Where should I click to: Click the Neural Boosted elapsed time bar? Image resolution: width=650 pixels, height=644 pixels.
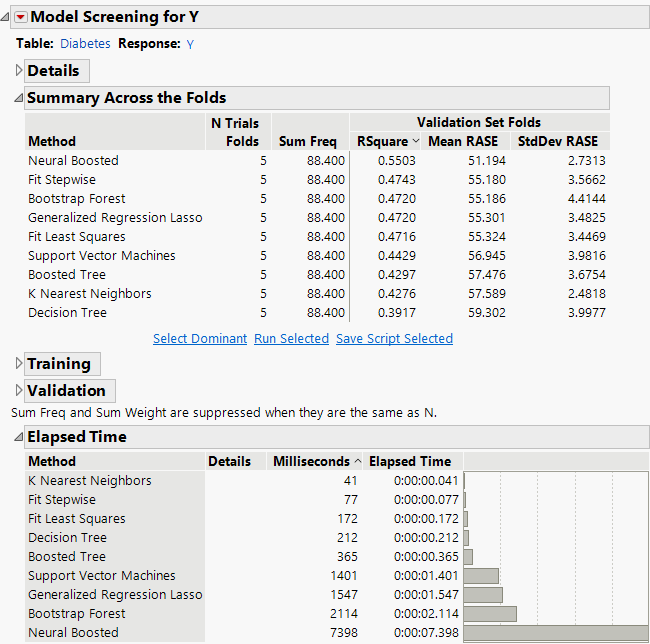pyautogui.click(x=555, y=633)
